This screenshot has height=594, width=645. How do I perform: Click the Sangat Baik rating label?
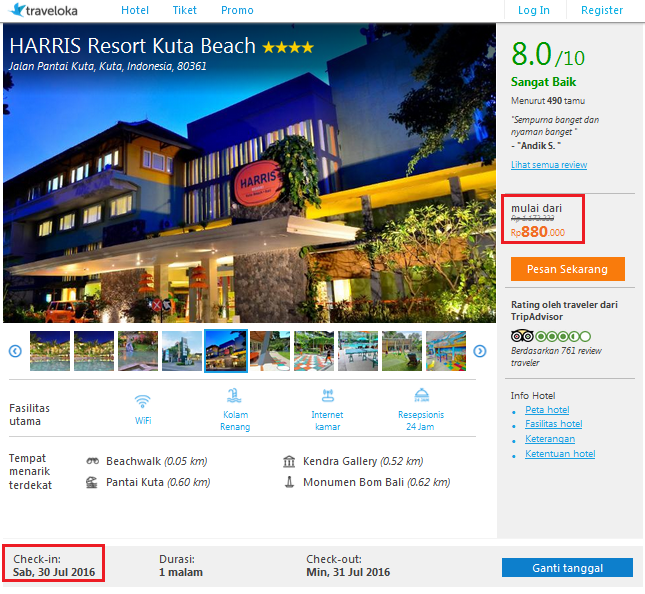coord(543,82)
